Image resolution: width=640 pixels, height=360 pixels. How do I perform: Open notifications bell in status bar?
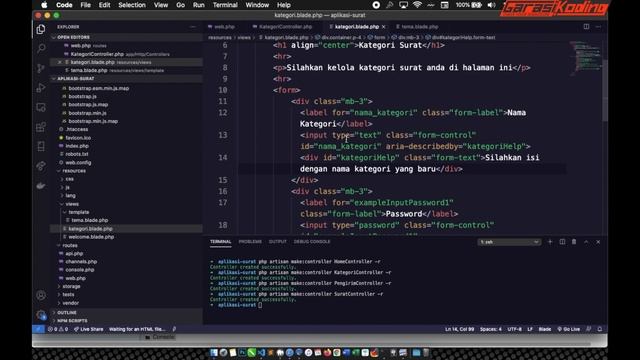pos(600,329)
